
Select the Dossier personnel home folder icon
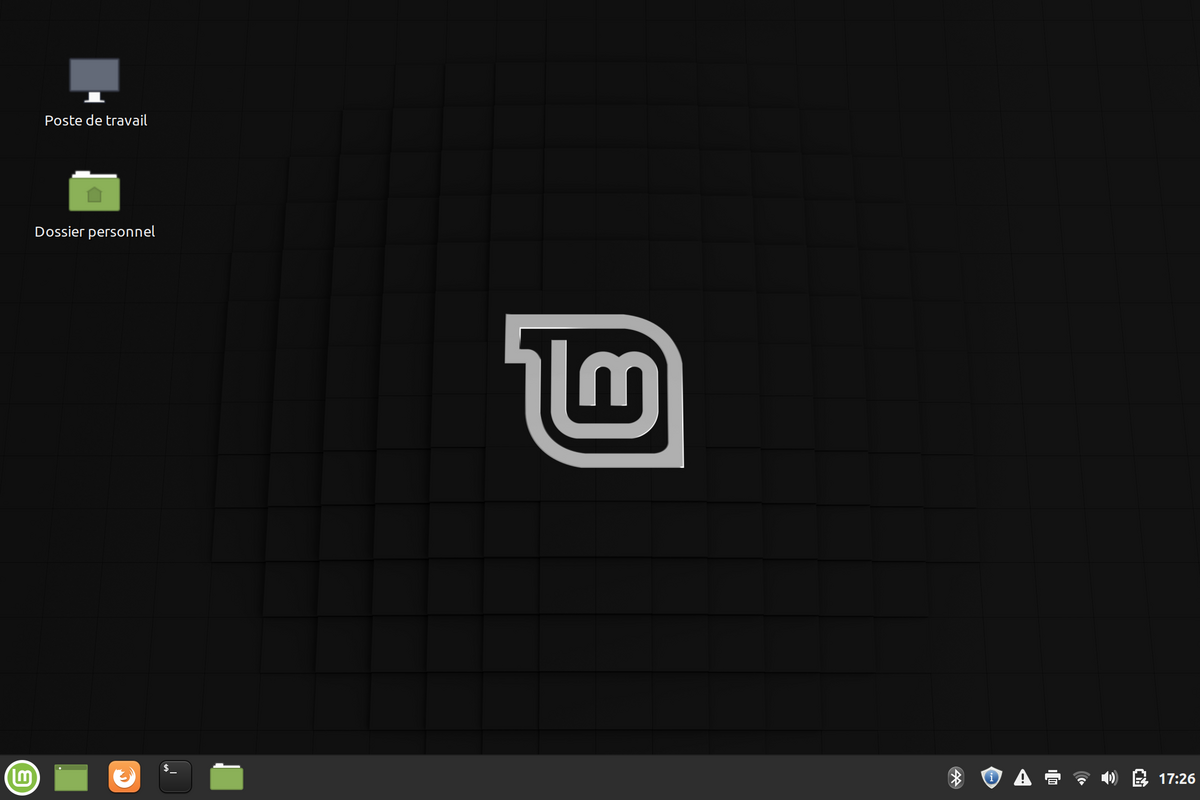click(x=94, y=190)
